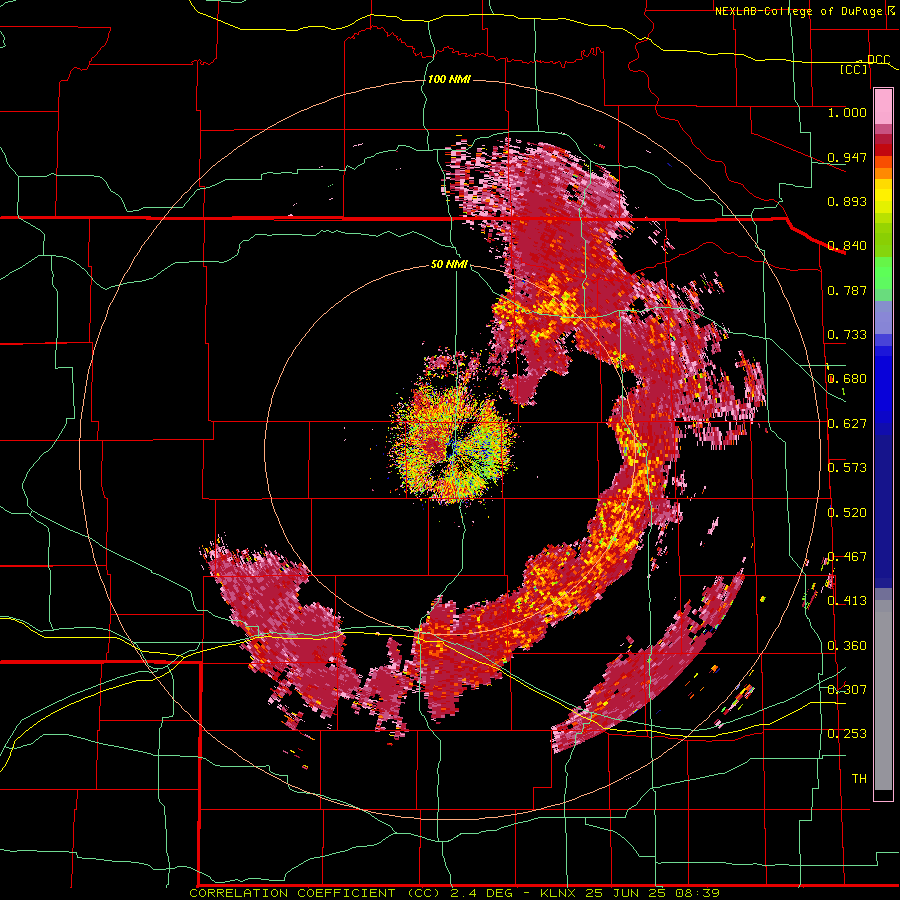The height and width of the screenshot is (900, 900).
Task: Click the 0.520 scale value
Action: 847,513
